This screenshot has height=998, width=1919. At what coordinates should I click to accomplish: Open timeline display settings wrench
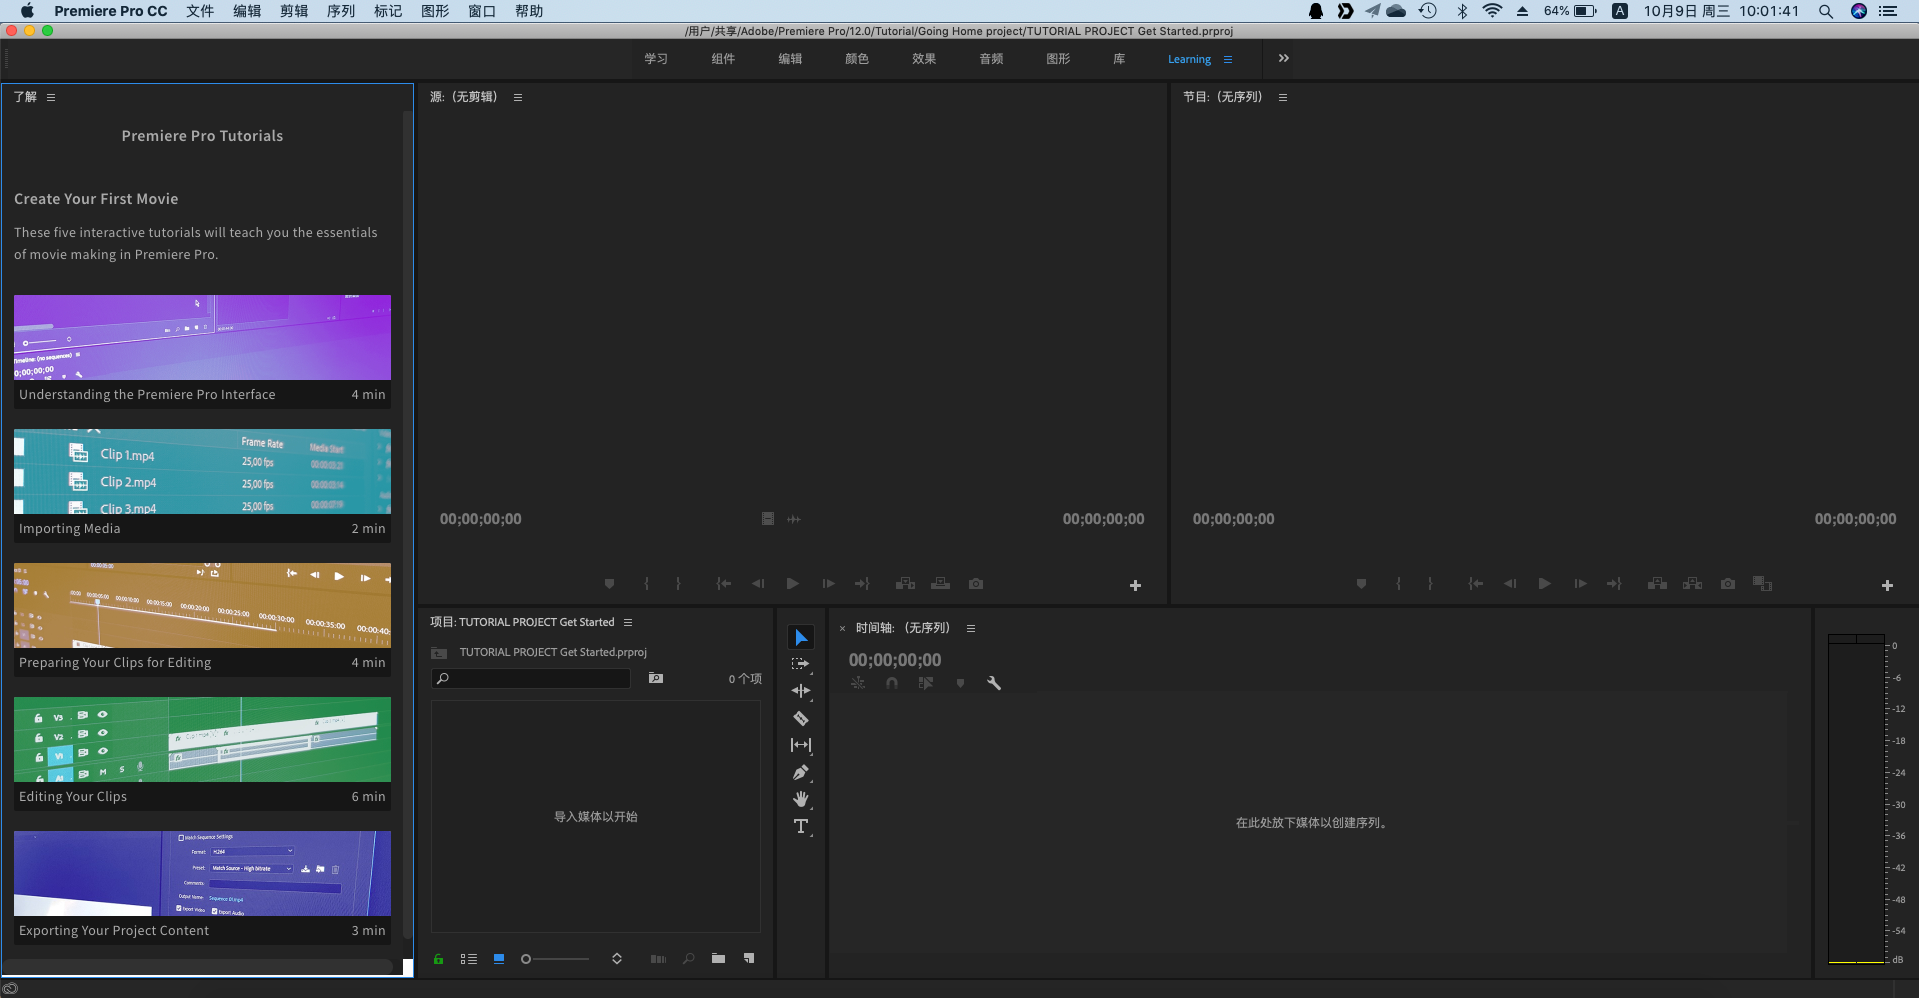993,683
